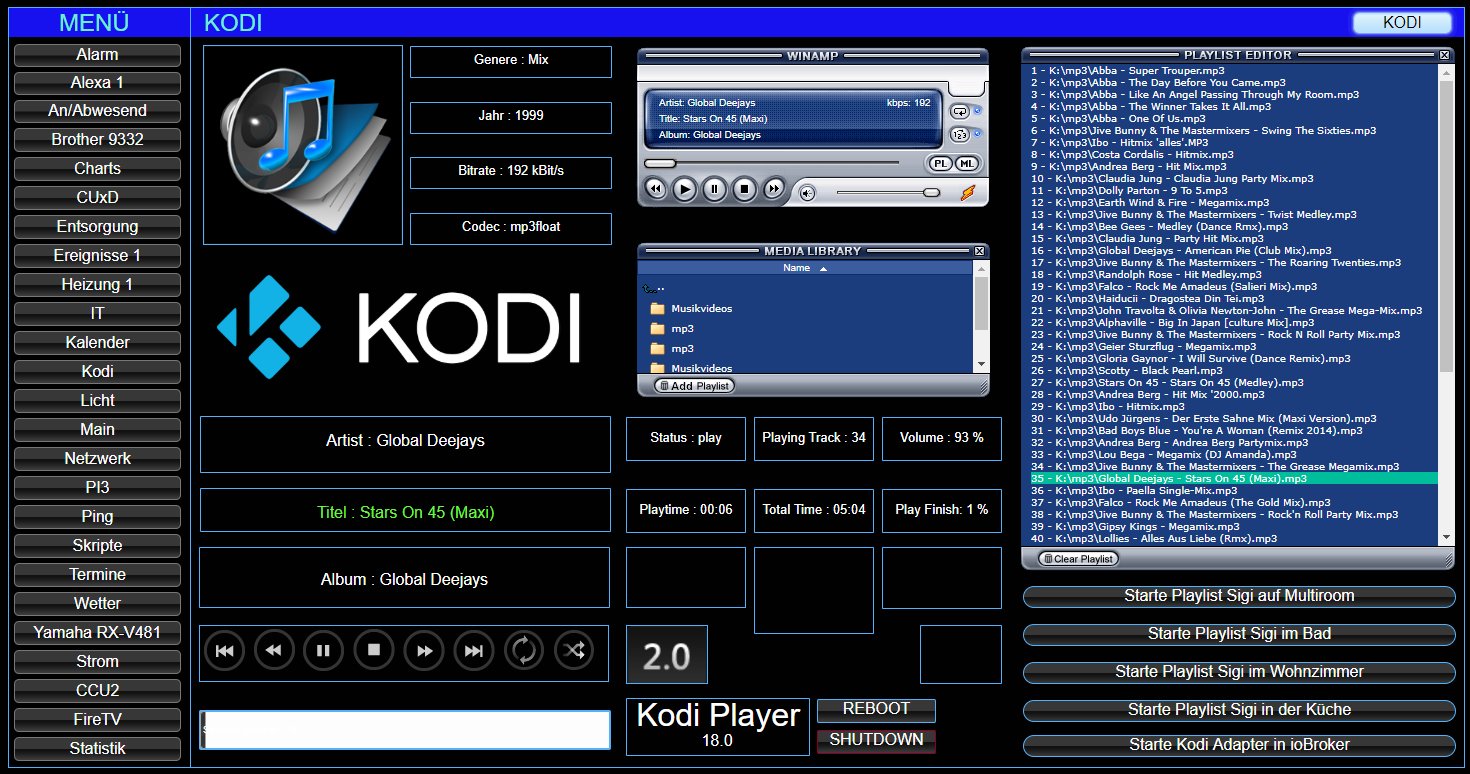
Task: Click the Winamp lightning bolt icon
Action: click(x=967, y=192)
